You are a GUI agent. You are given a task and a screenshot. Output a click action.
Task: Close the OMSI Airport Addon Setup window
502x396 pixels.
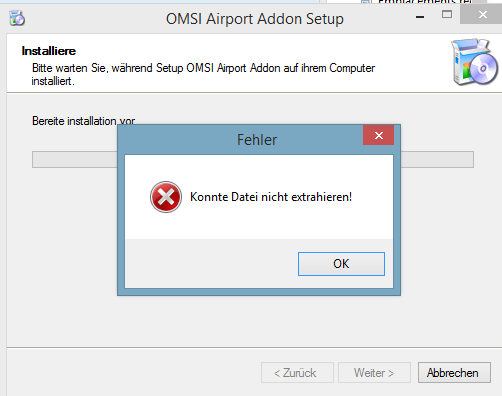point(482,14)
